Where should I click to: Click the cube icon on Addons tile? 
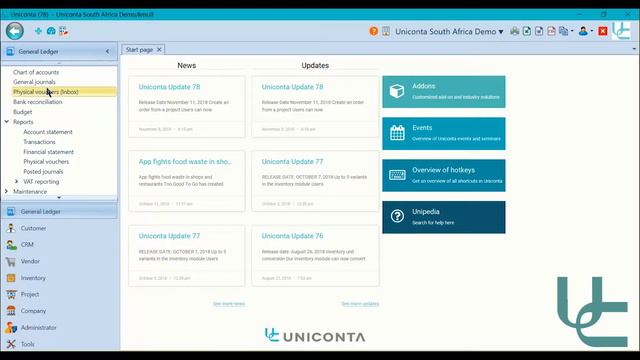click(x=397, y=91)
